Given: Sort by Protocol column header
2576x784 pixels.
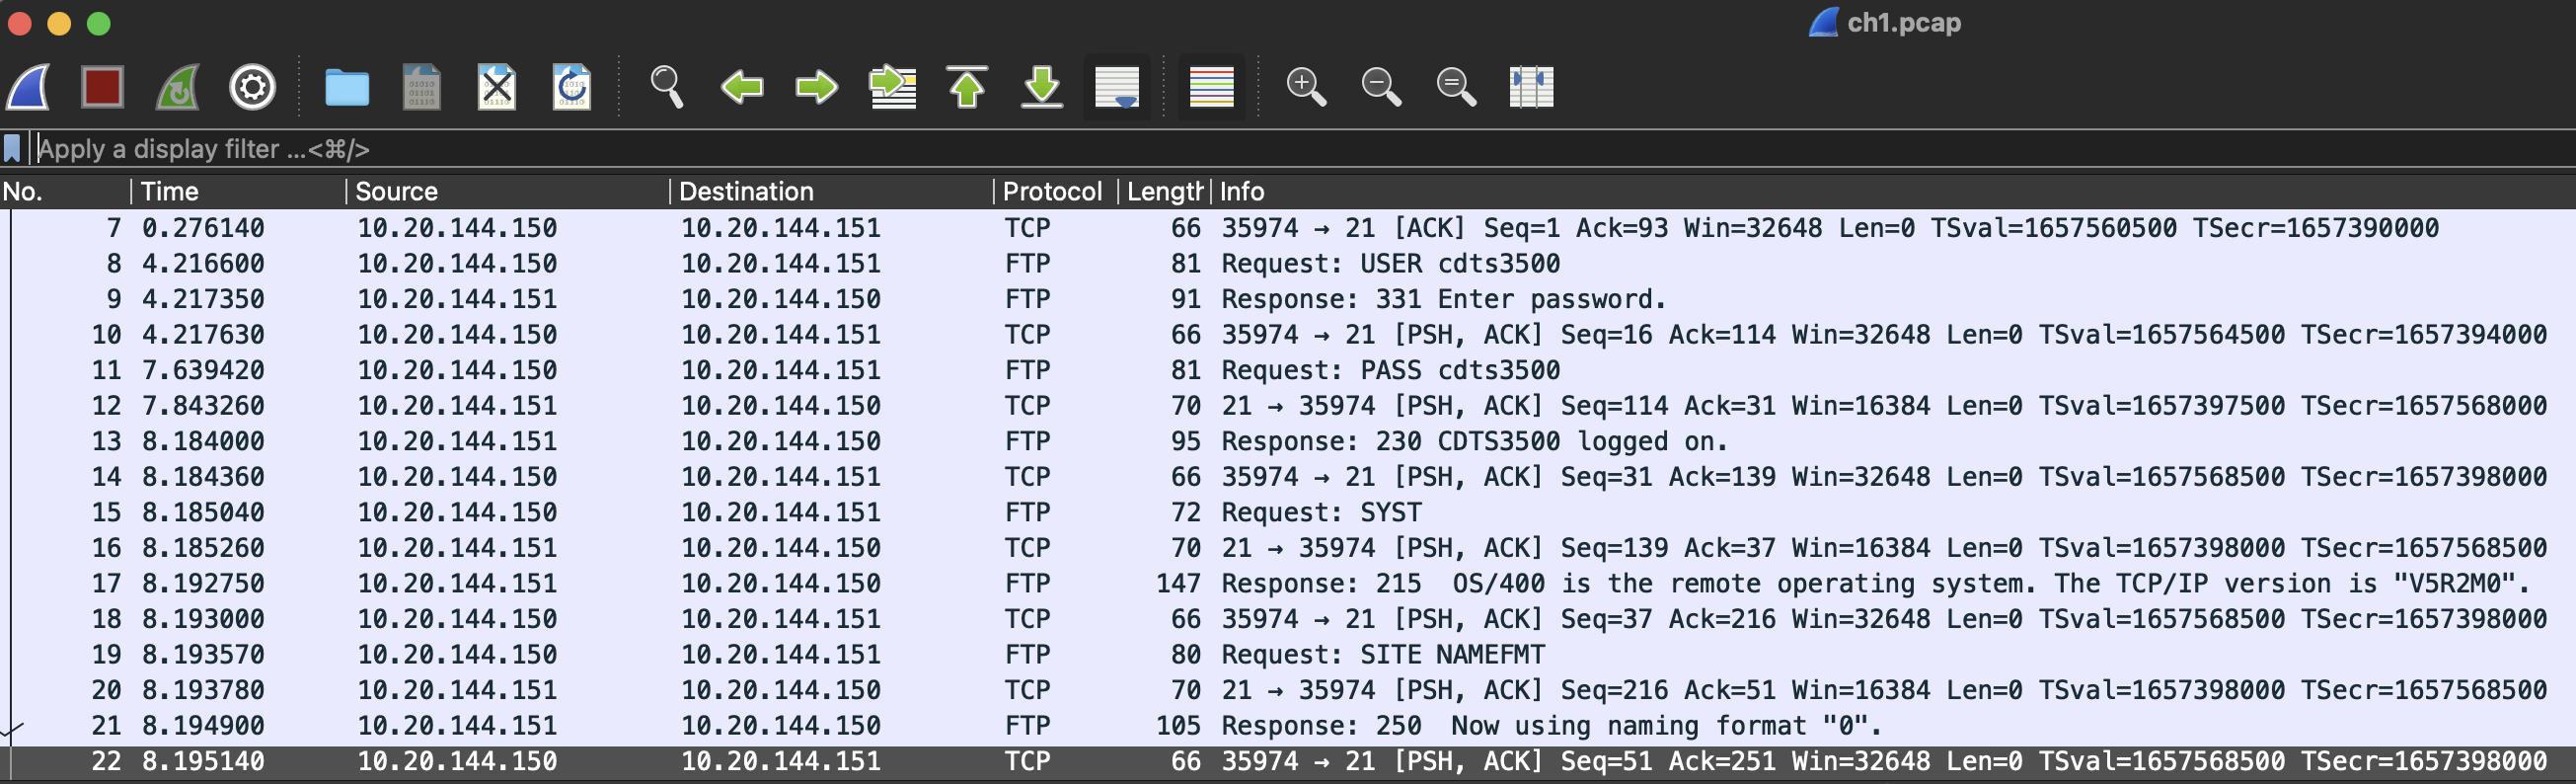Looking at the screenshot, I should point(1054,191).
